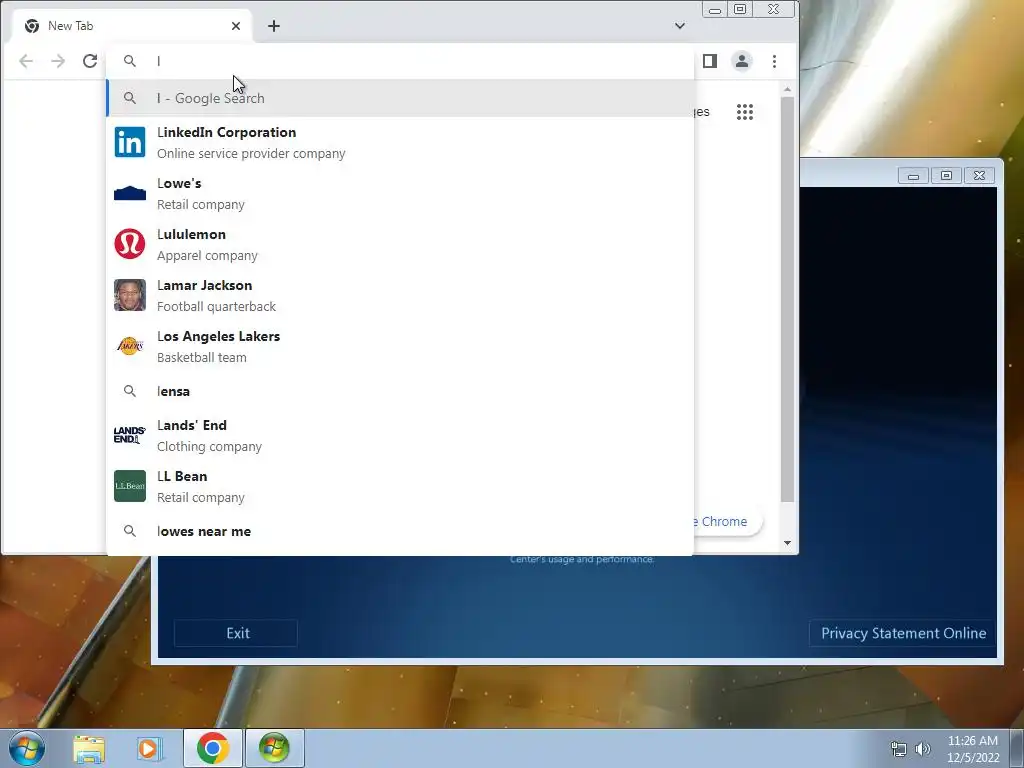The image size is (1024, 768).
Task: Open the Chrome three-dot menu
Action: 775,61
